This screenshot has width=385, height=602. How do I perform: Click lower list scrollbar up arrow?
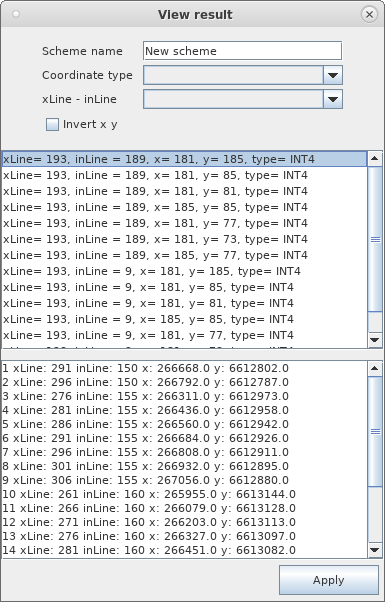375,369
